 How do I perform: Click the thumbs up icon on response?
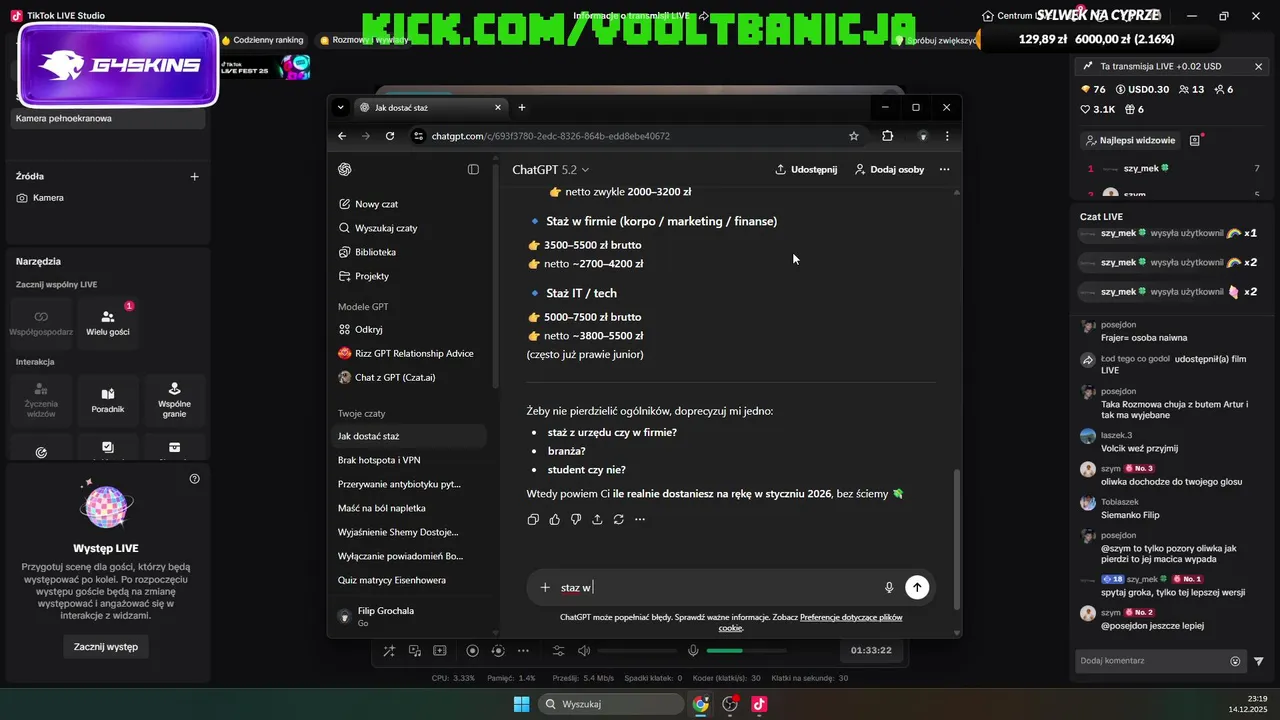click(x=554, y=519)
